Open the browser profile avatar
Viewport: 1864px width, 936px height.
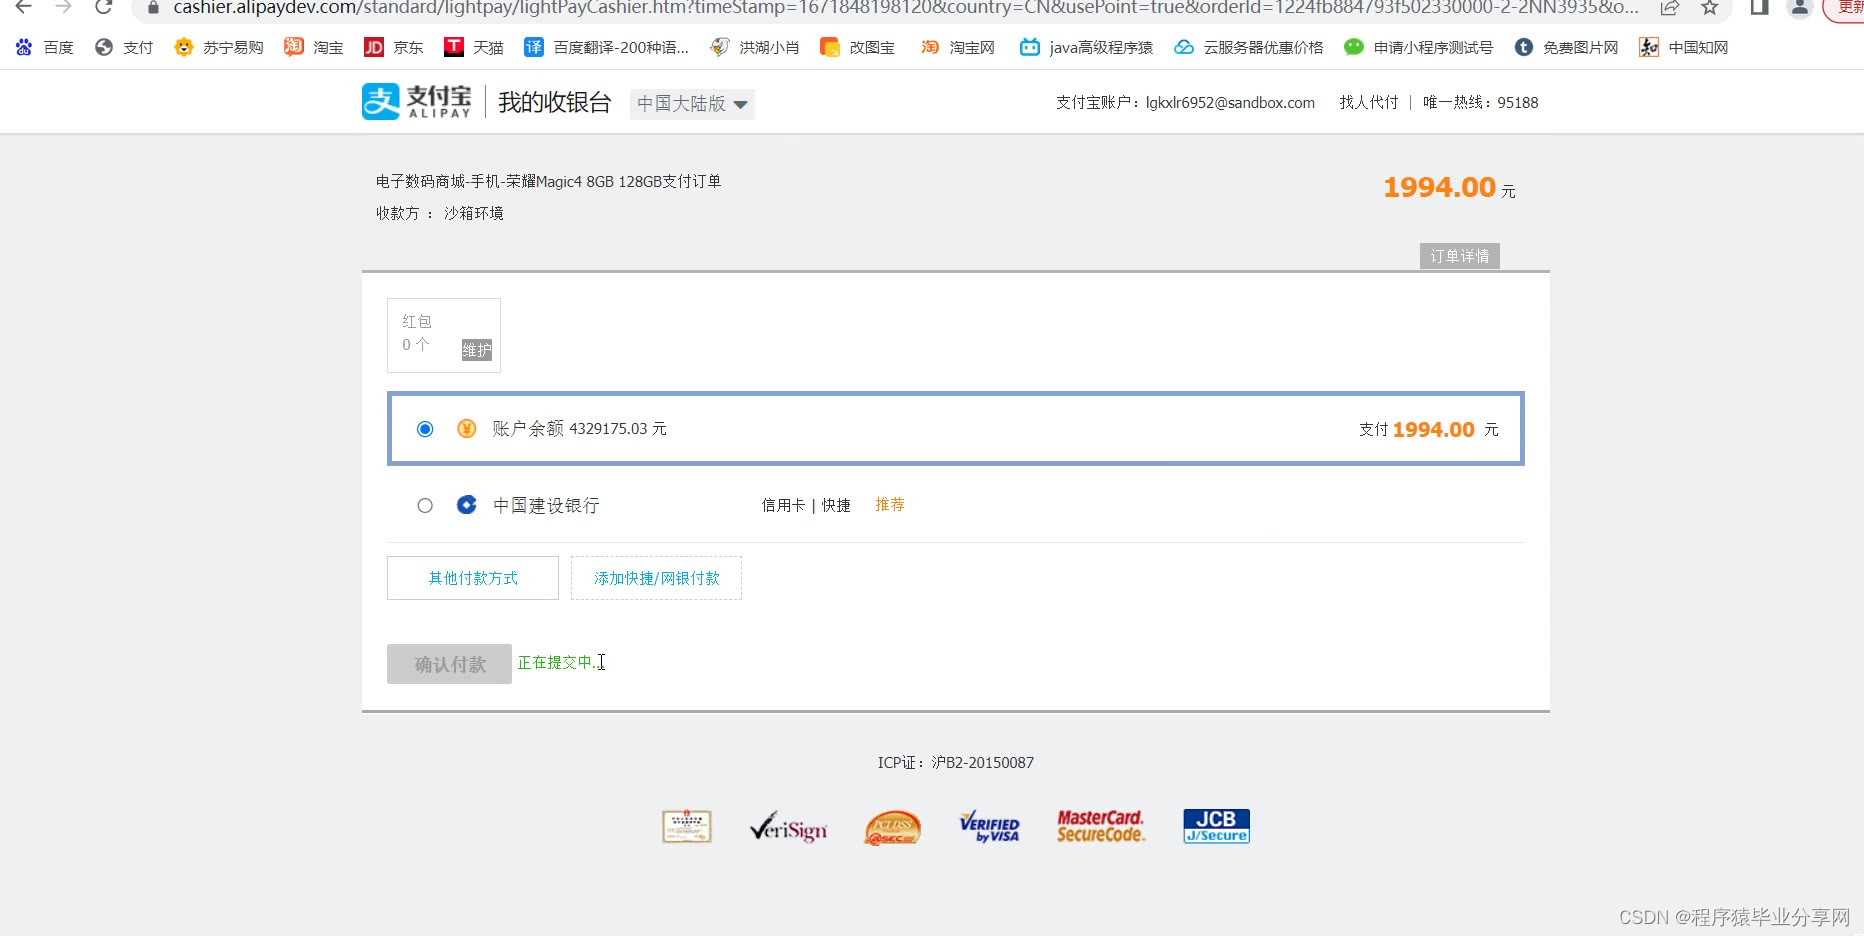[1800, 7]
